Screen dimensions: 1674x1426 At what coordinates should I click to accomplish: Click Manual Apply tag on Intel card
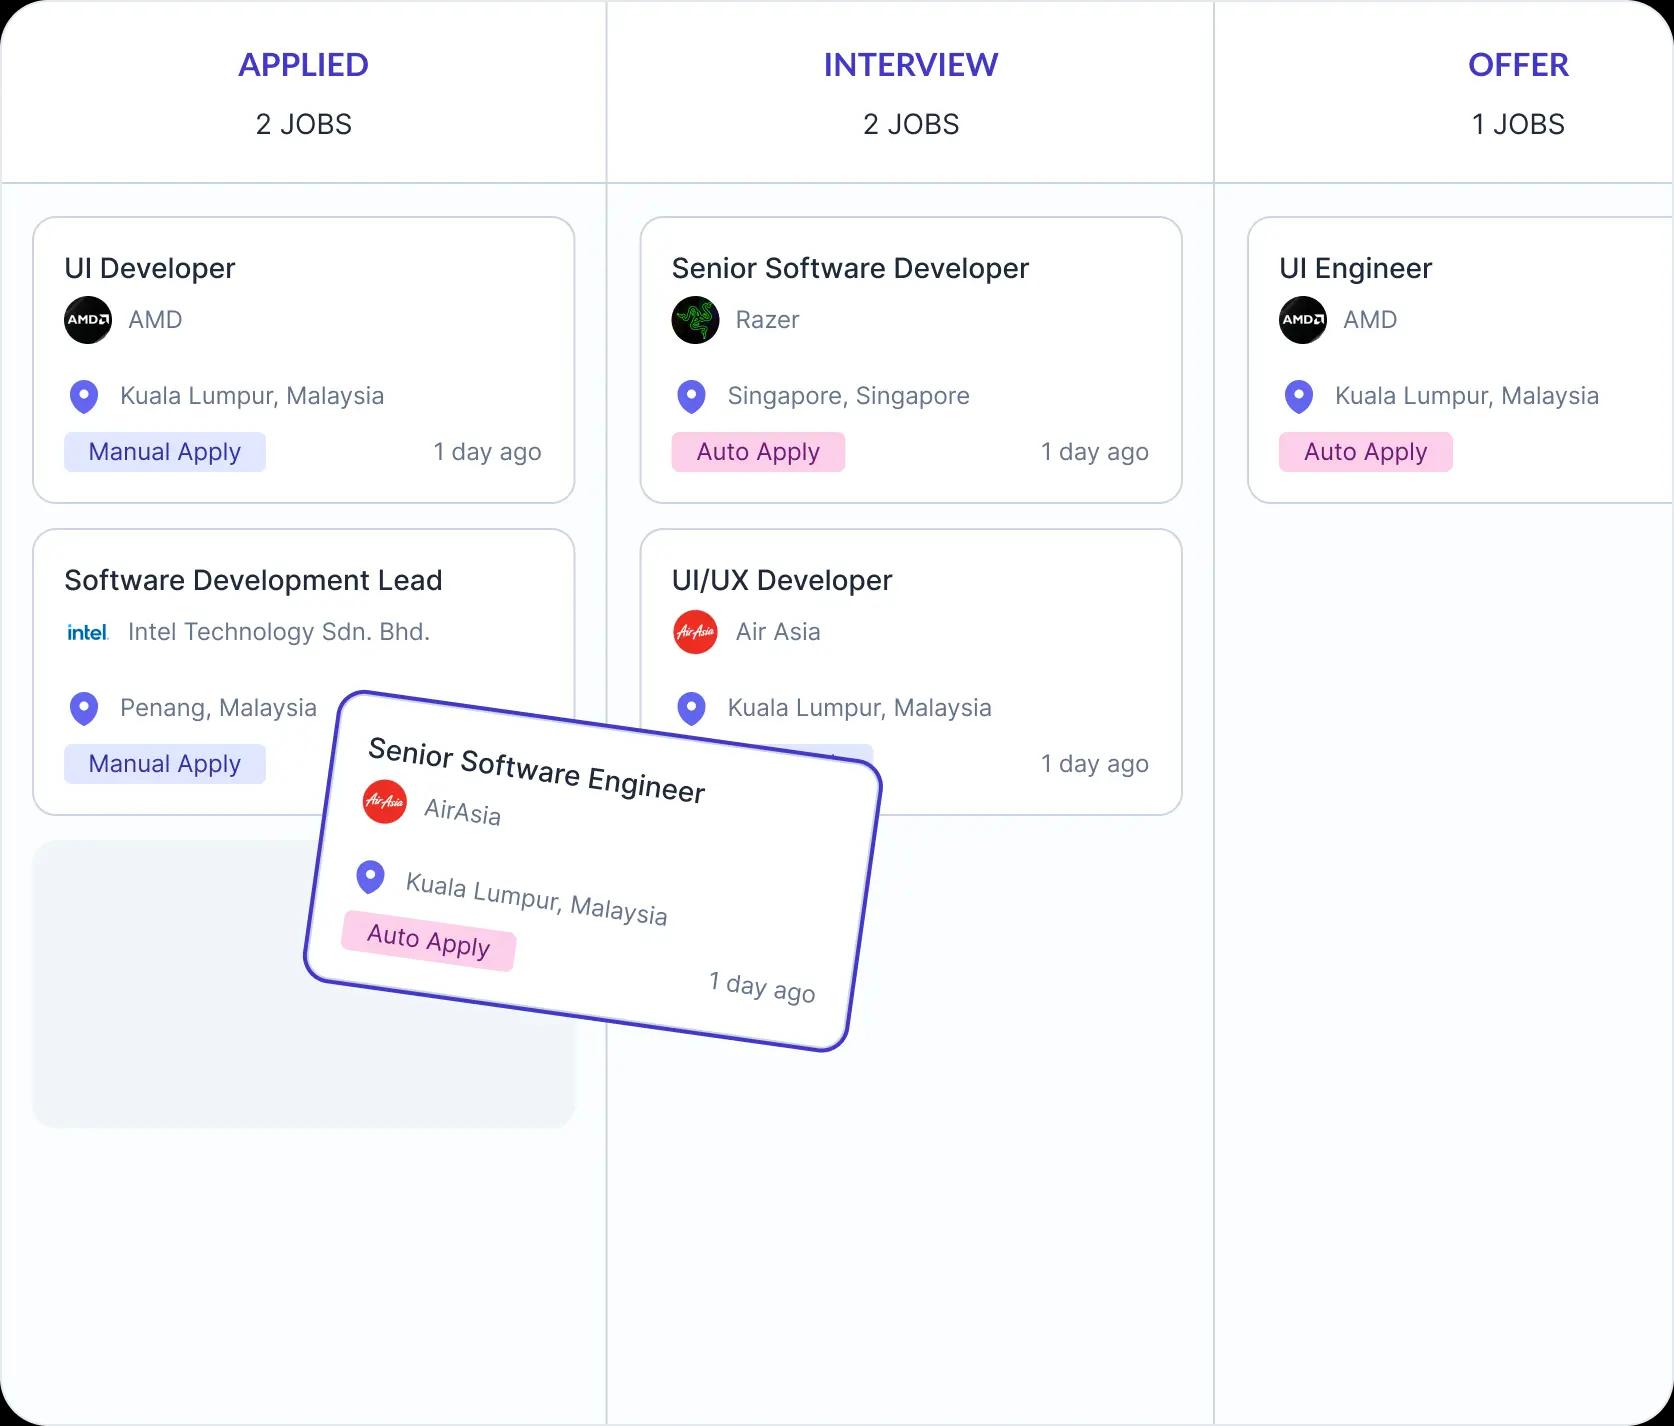[165, 764]
